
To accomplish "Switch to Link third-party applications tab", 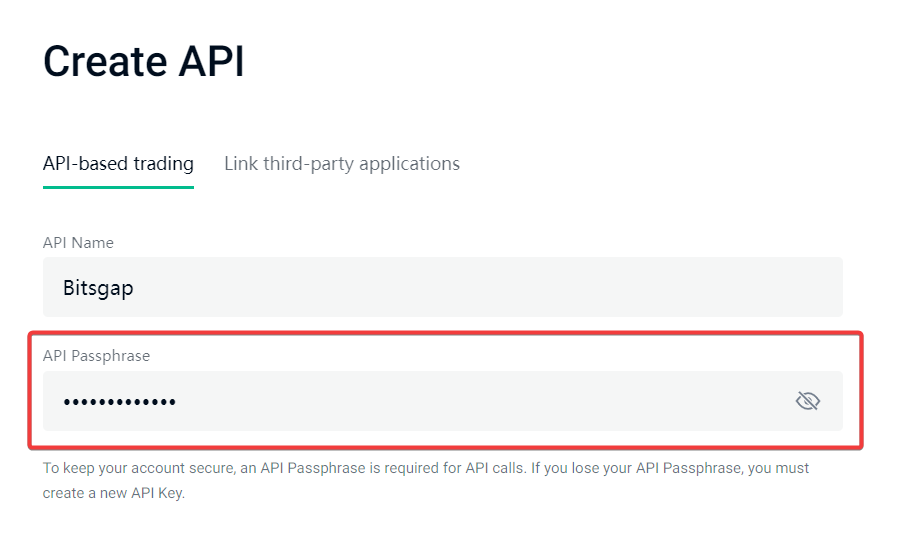I will [x=342, y=163].
